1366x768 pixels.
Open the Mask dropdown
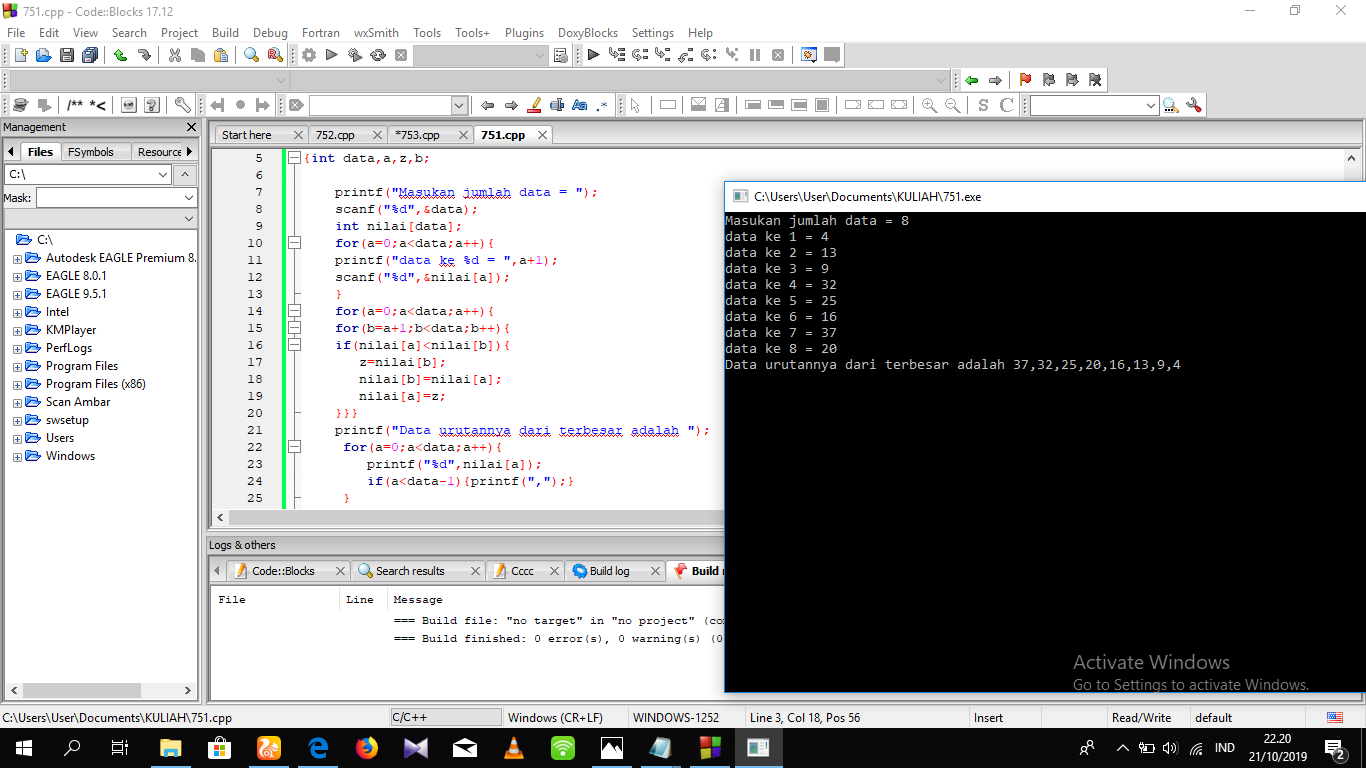pyautogui.click(x=187, y=198)
